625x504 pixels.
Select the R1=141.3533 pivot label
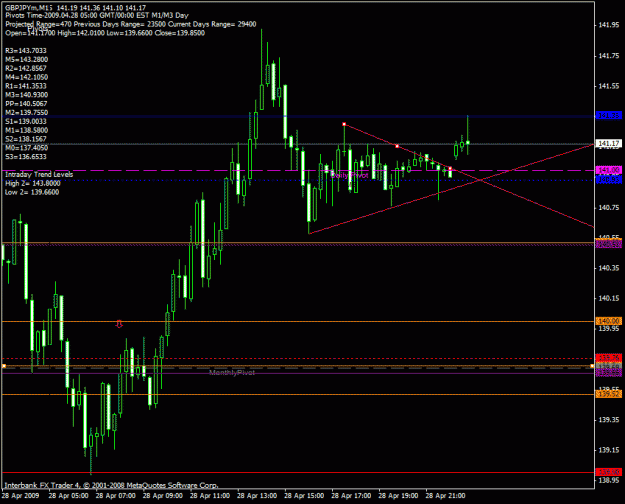pyautogui.click(x=26, y=86)
